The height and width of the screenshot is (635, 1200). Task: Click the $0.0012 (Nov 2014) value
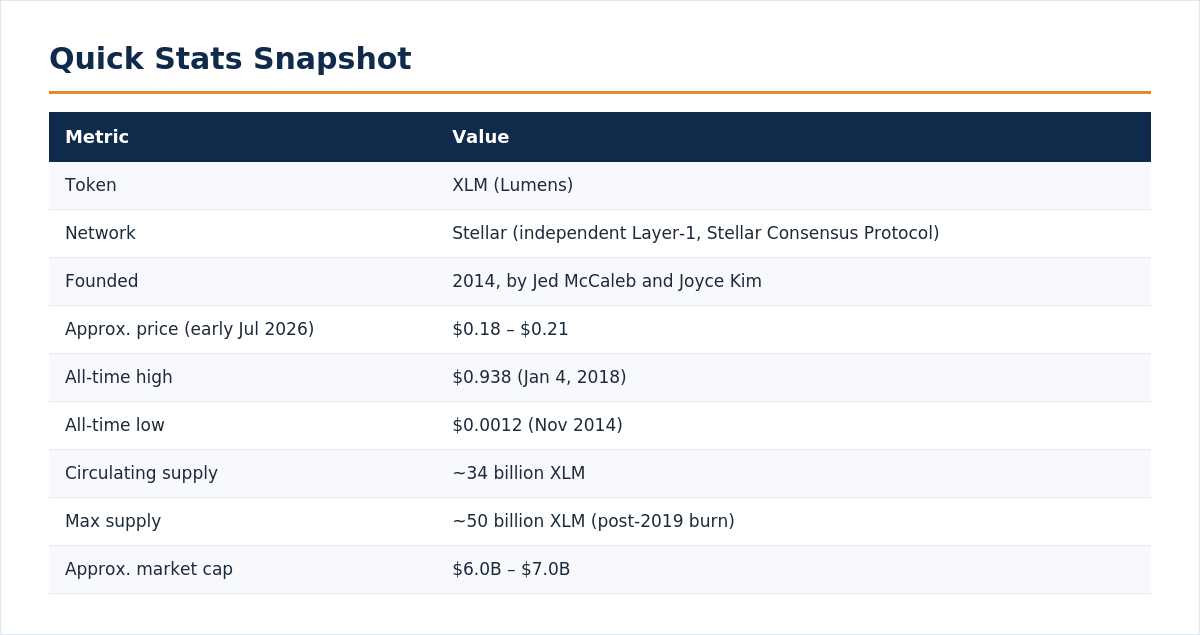pos(537,425)
